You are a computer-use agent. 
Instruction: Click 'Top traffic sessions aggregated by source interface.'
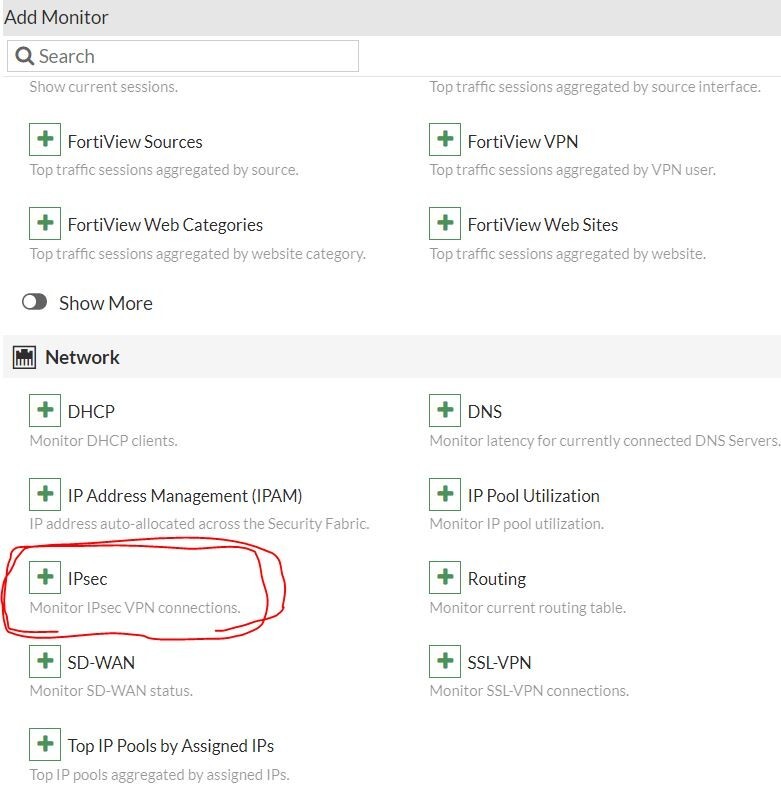(595, 87)
